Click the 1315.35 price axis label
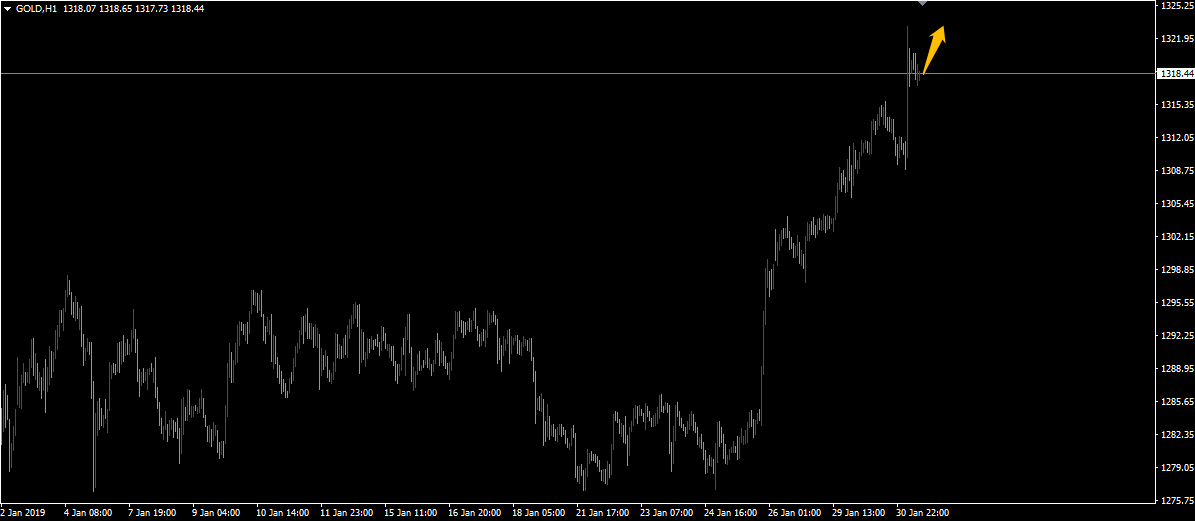The height and width of the screenshot is (521, 1195). [x=1177, y=104]
